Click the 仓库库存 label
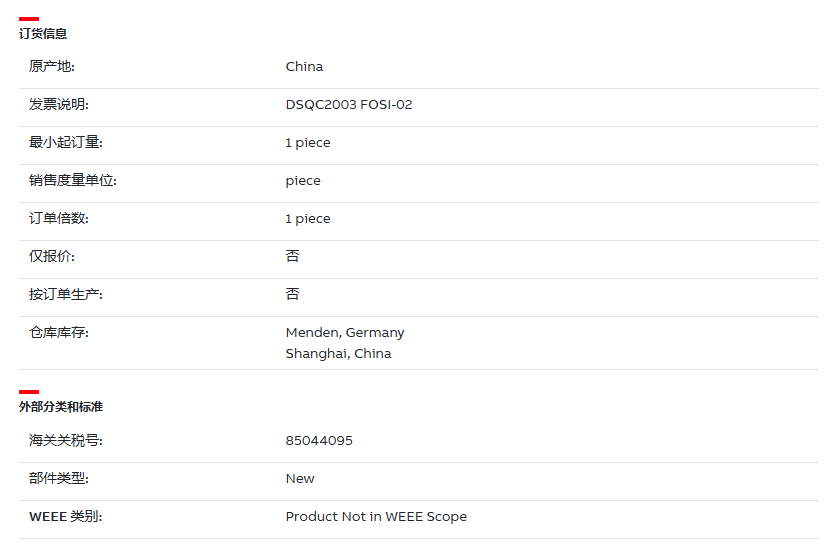Image resolution: width=825 pixels, height=550 pixels. pyautogui.click(x=59, y=333)
